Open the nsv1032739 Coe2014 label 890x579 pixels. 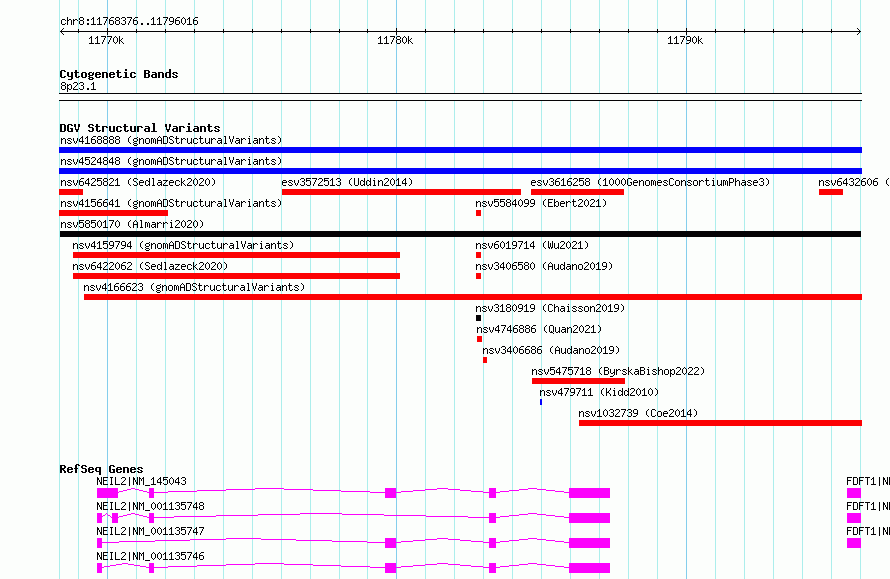638,413
